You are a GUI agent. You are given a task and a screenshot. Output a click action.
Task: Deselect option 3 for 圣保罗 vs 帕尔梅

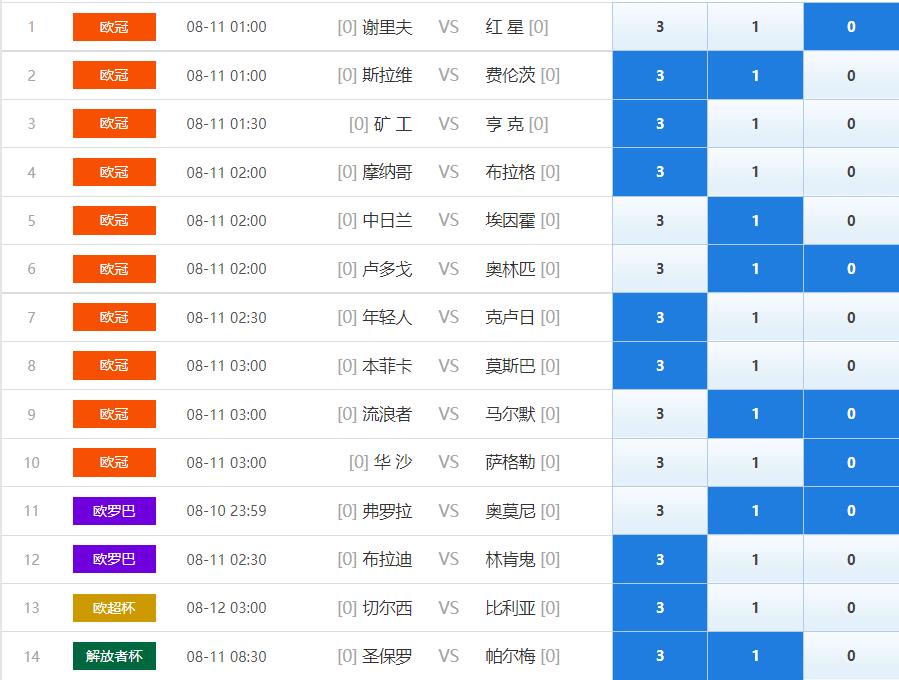[660, 656]
